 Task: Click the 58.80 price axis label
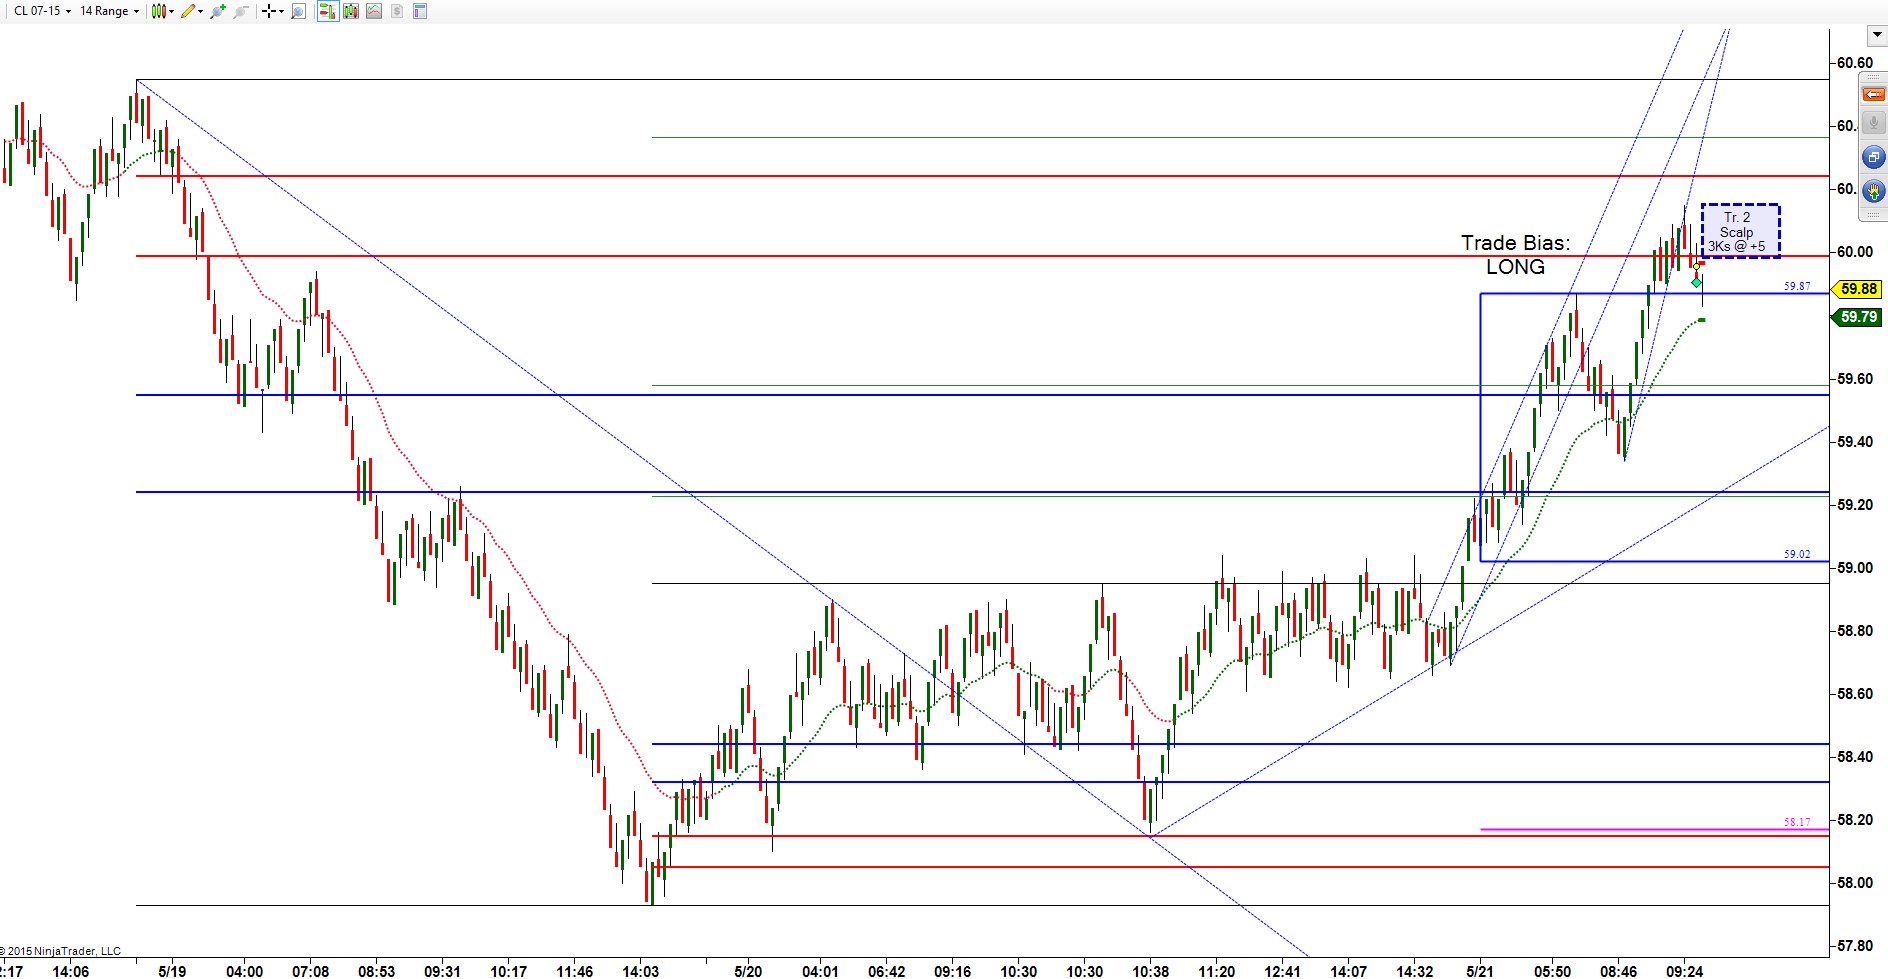tap(1855, 631)
